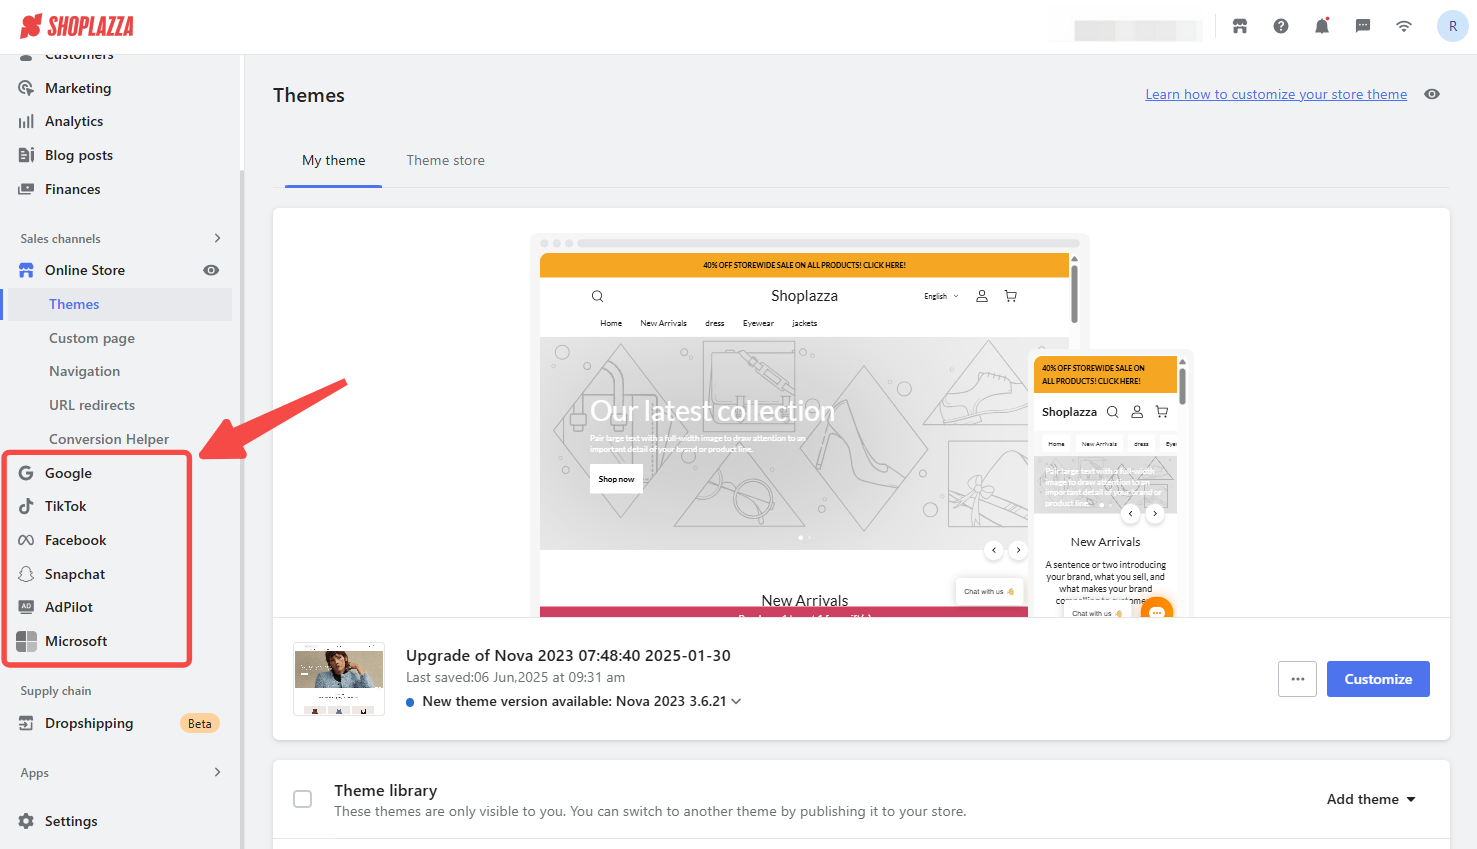Expand the Apps section chevron

(217, 772)
